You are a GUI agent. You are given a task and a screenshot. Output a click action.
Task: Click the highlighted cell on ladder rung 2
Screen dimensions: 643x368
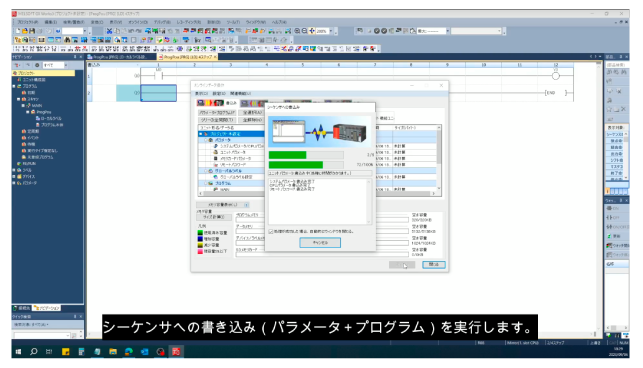point(159,93)
